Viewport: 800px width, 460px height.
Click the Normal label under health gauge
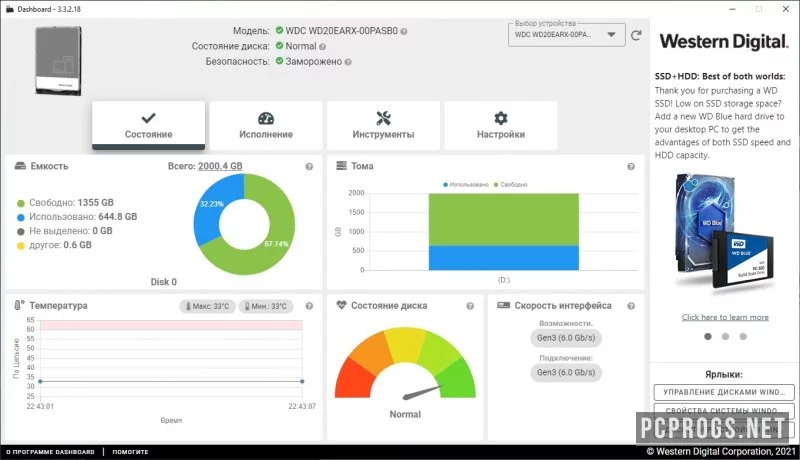[405, 415]
